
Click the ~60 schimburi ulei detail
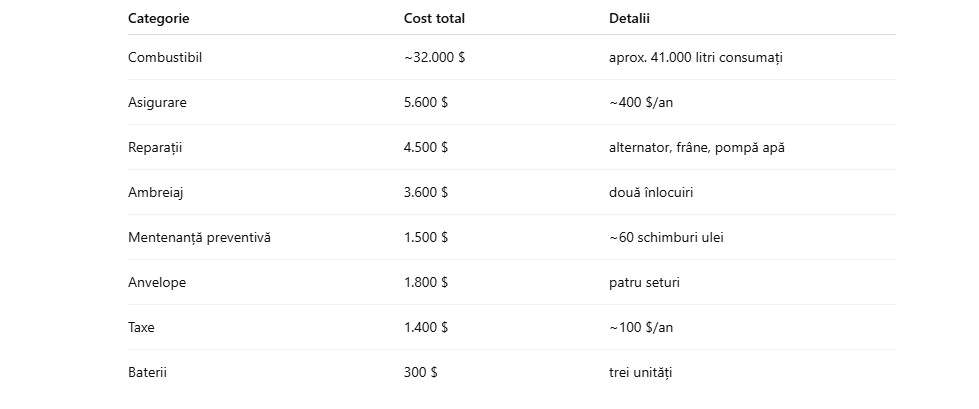tap(666, 237)
